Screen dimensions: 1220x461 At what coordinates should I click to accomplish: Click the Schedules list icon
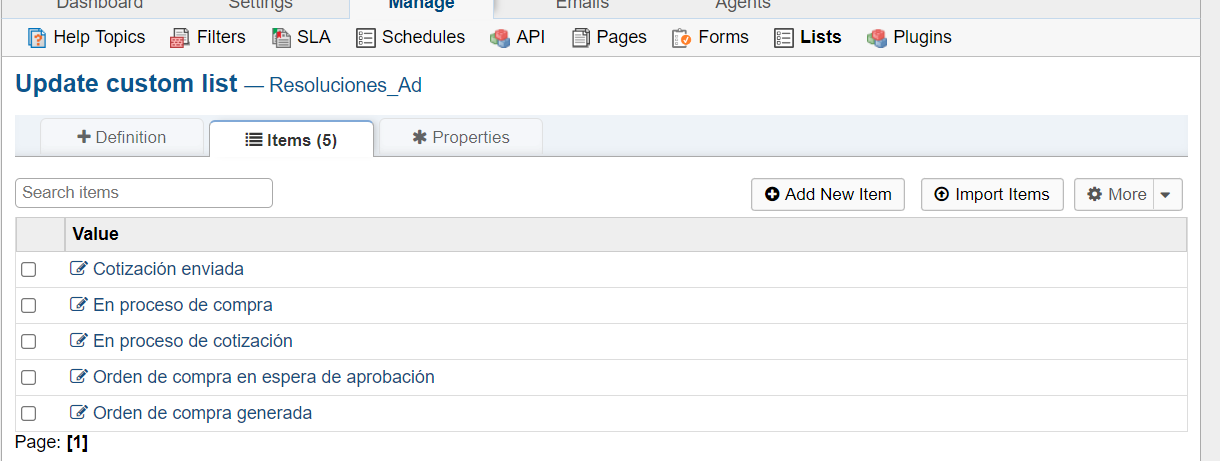coord(366,38)
